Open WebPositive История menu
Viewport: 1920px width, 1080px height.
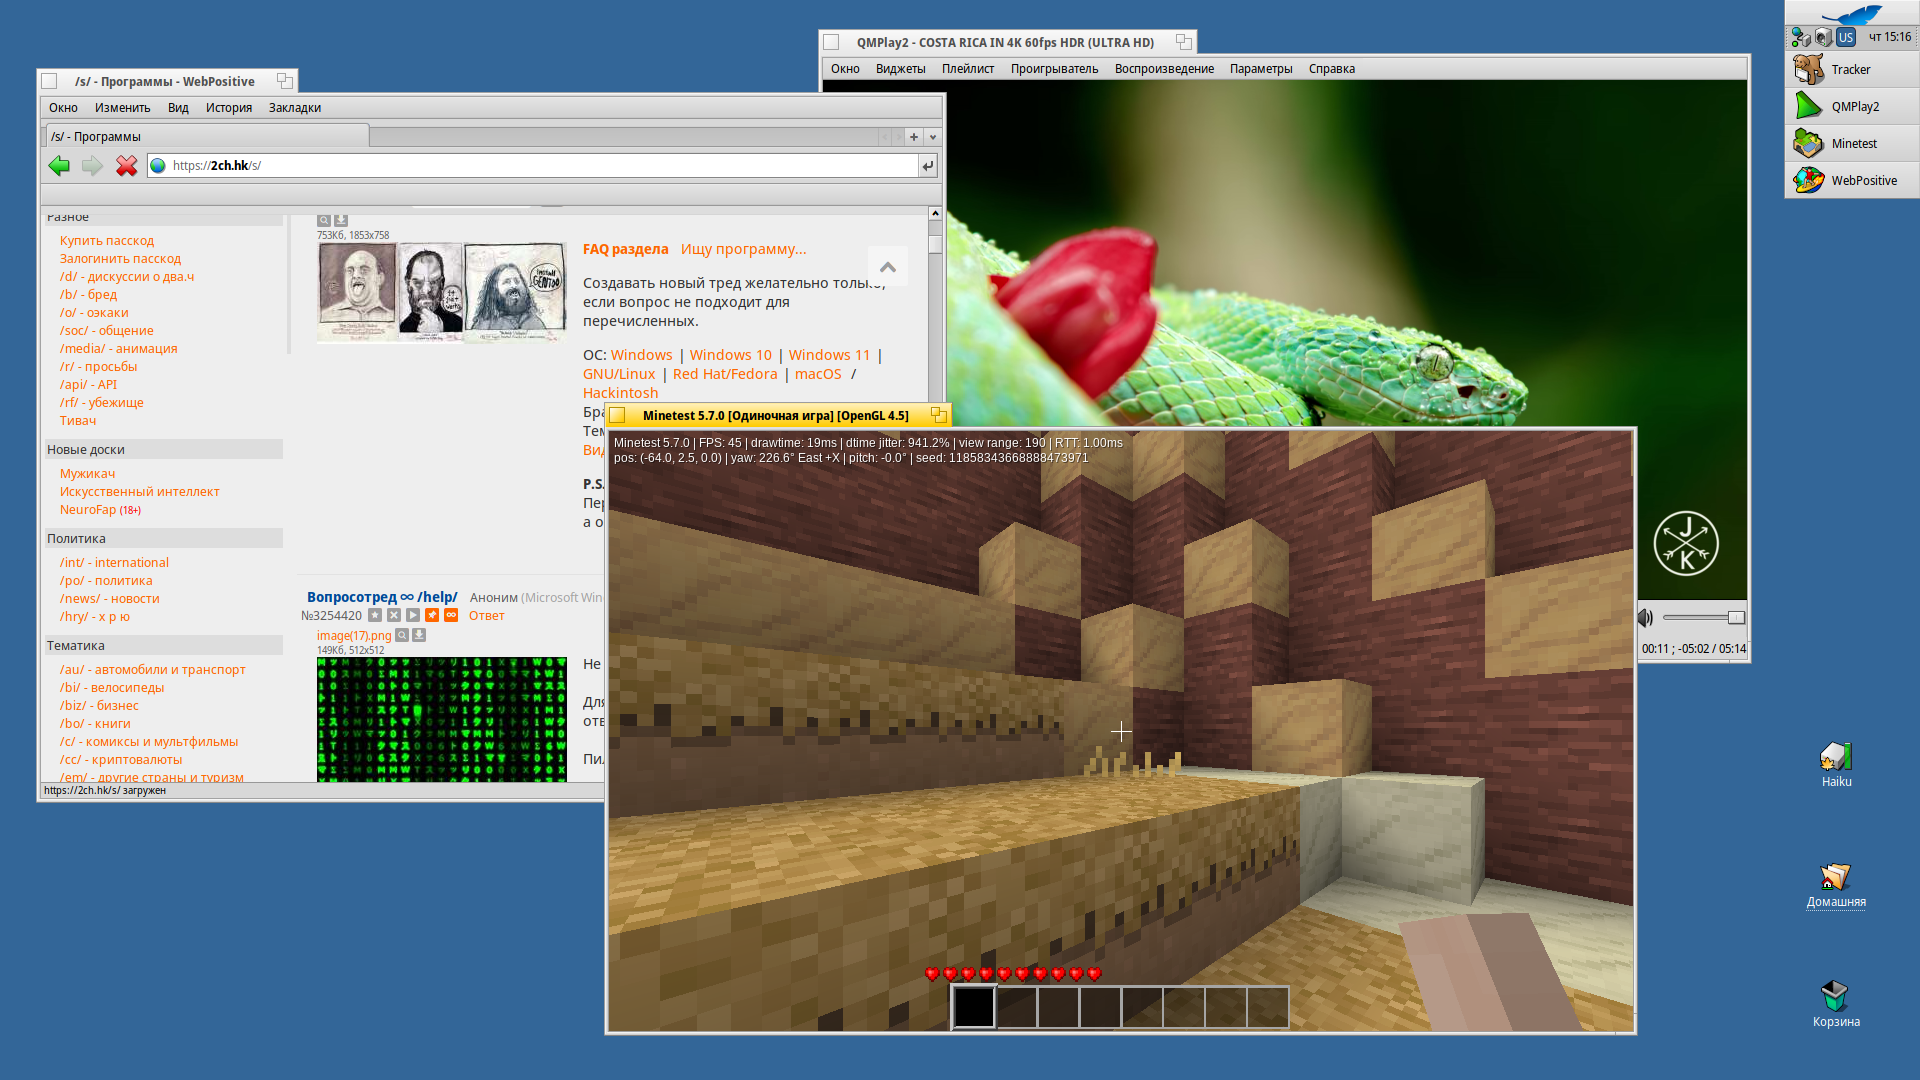(229, 108)
